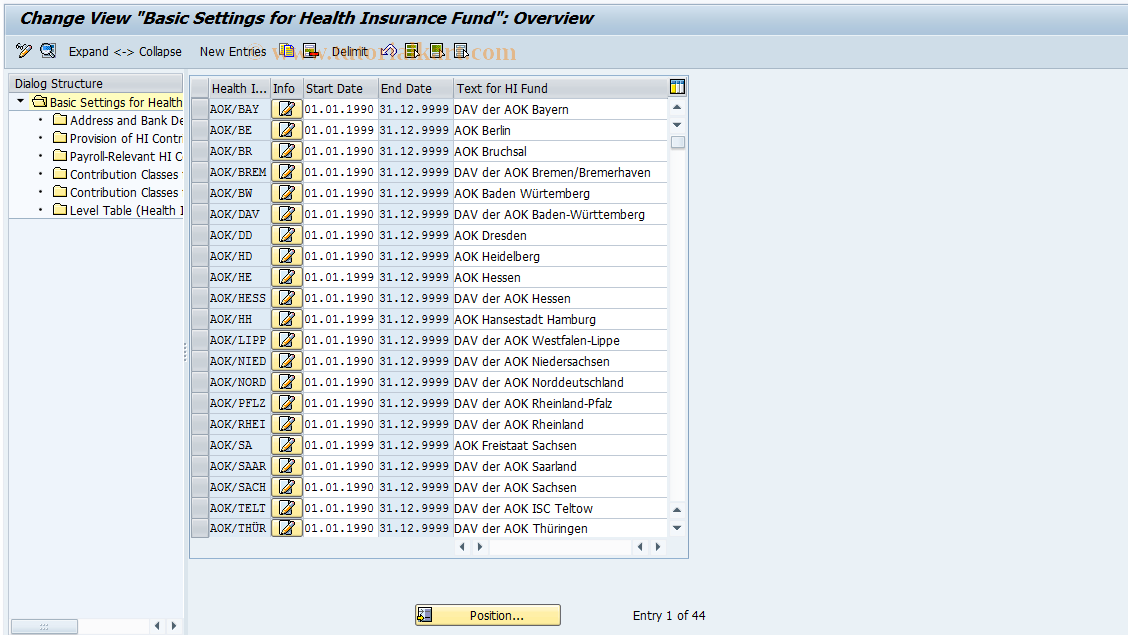Select row marker for AOK/BREM
Viewport: 1128px width, 635px height.
coord(200,172)
